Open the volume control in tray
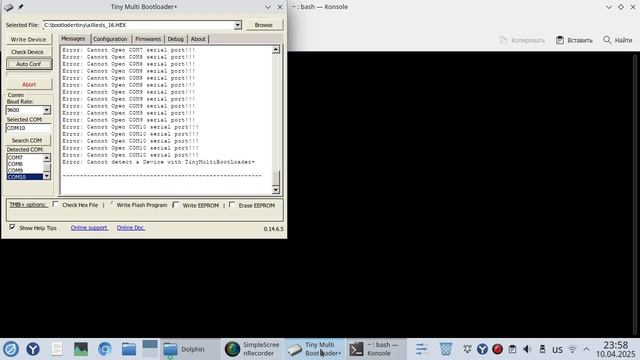 click(527, 349)
